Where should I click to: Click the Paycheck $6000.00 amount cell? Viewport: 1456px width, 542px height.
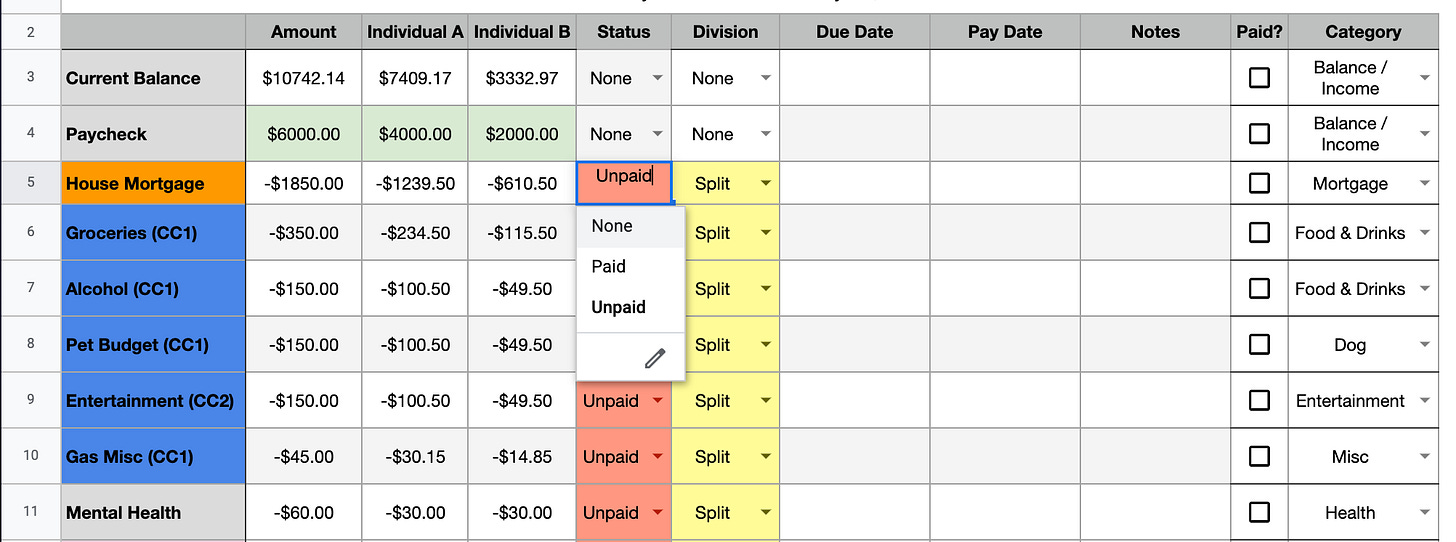coord(304,134)
